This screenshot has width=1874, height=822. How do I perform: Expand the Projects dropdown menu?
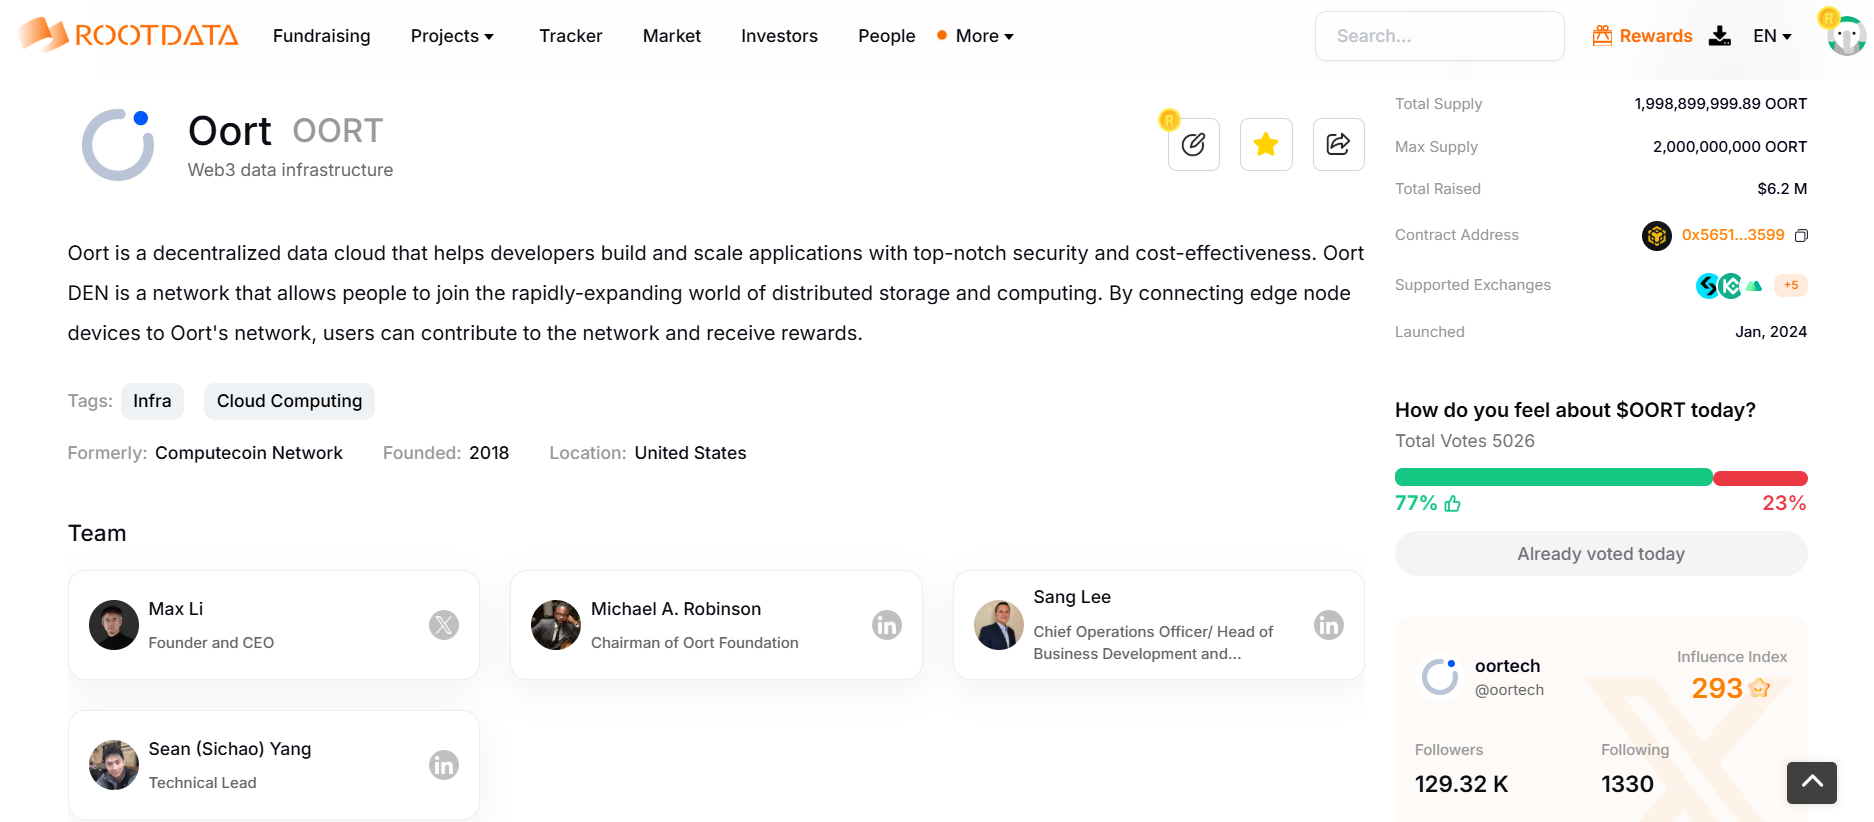coord(452,36)
